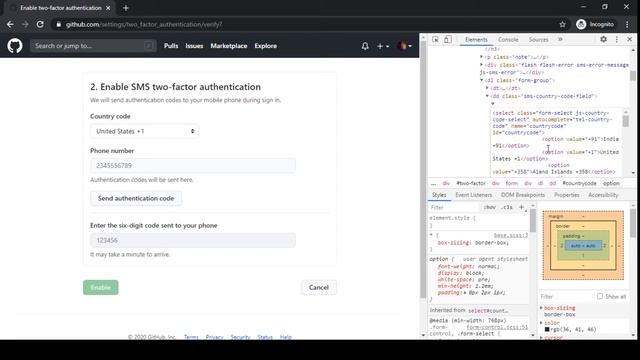Close the DevTools panel
This screenshot has height=360, width=640.
point(629,39)
